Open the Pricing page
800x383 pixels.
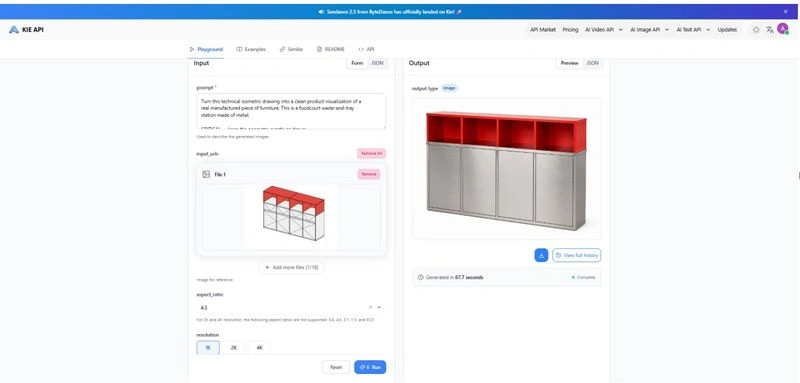[570, 30]
